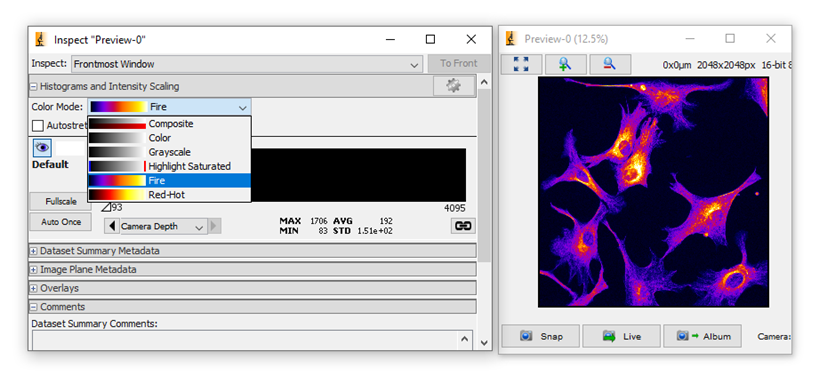Expand the Image Plane Metadata section
819x384 pixels.
33,270
